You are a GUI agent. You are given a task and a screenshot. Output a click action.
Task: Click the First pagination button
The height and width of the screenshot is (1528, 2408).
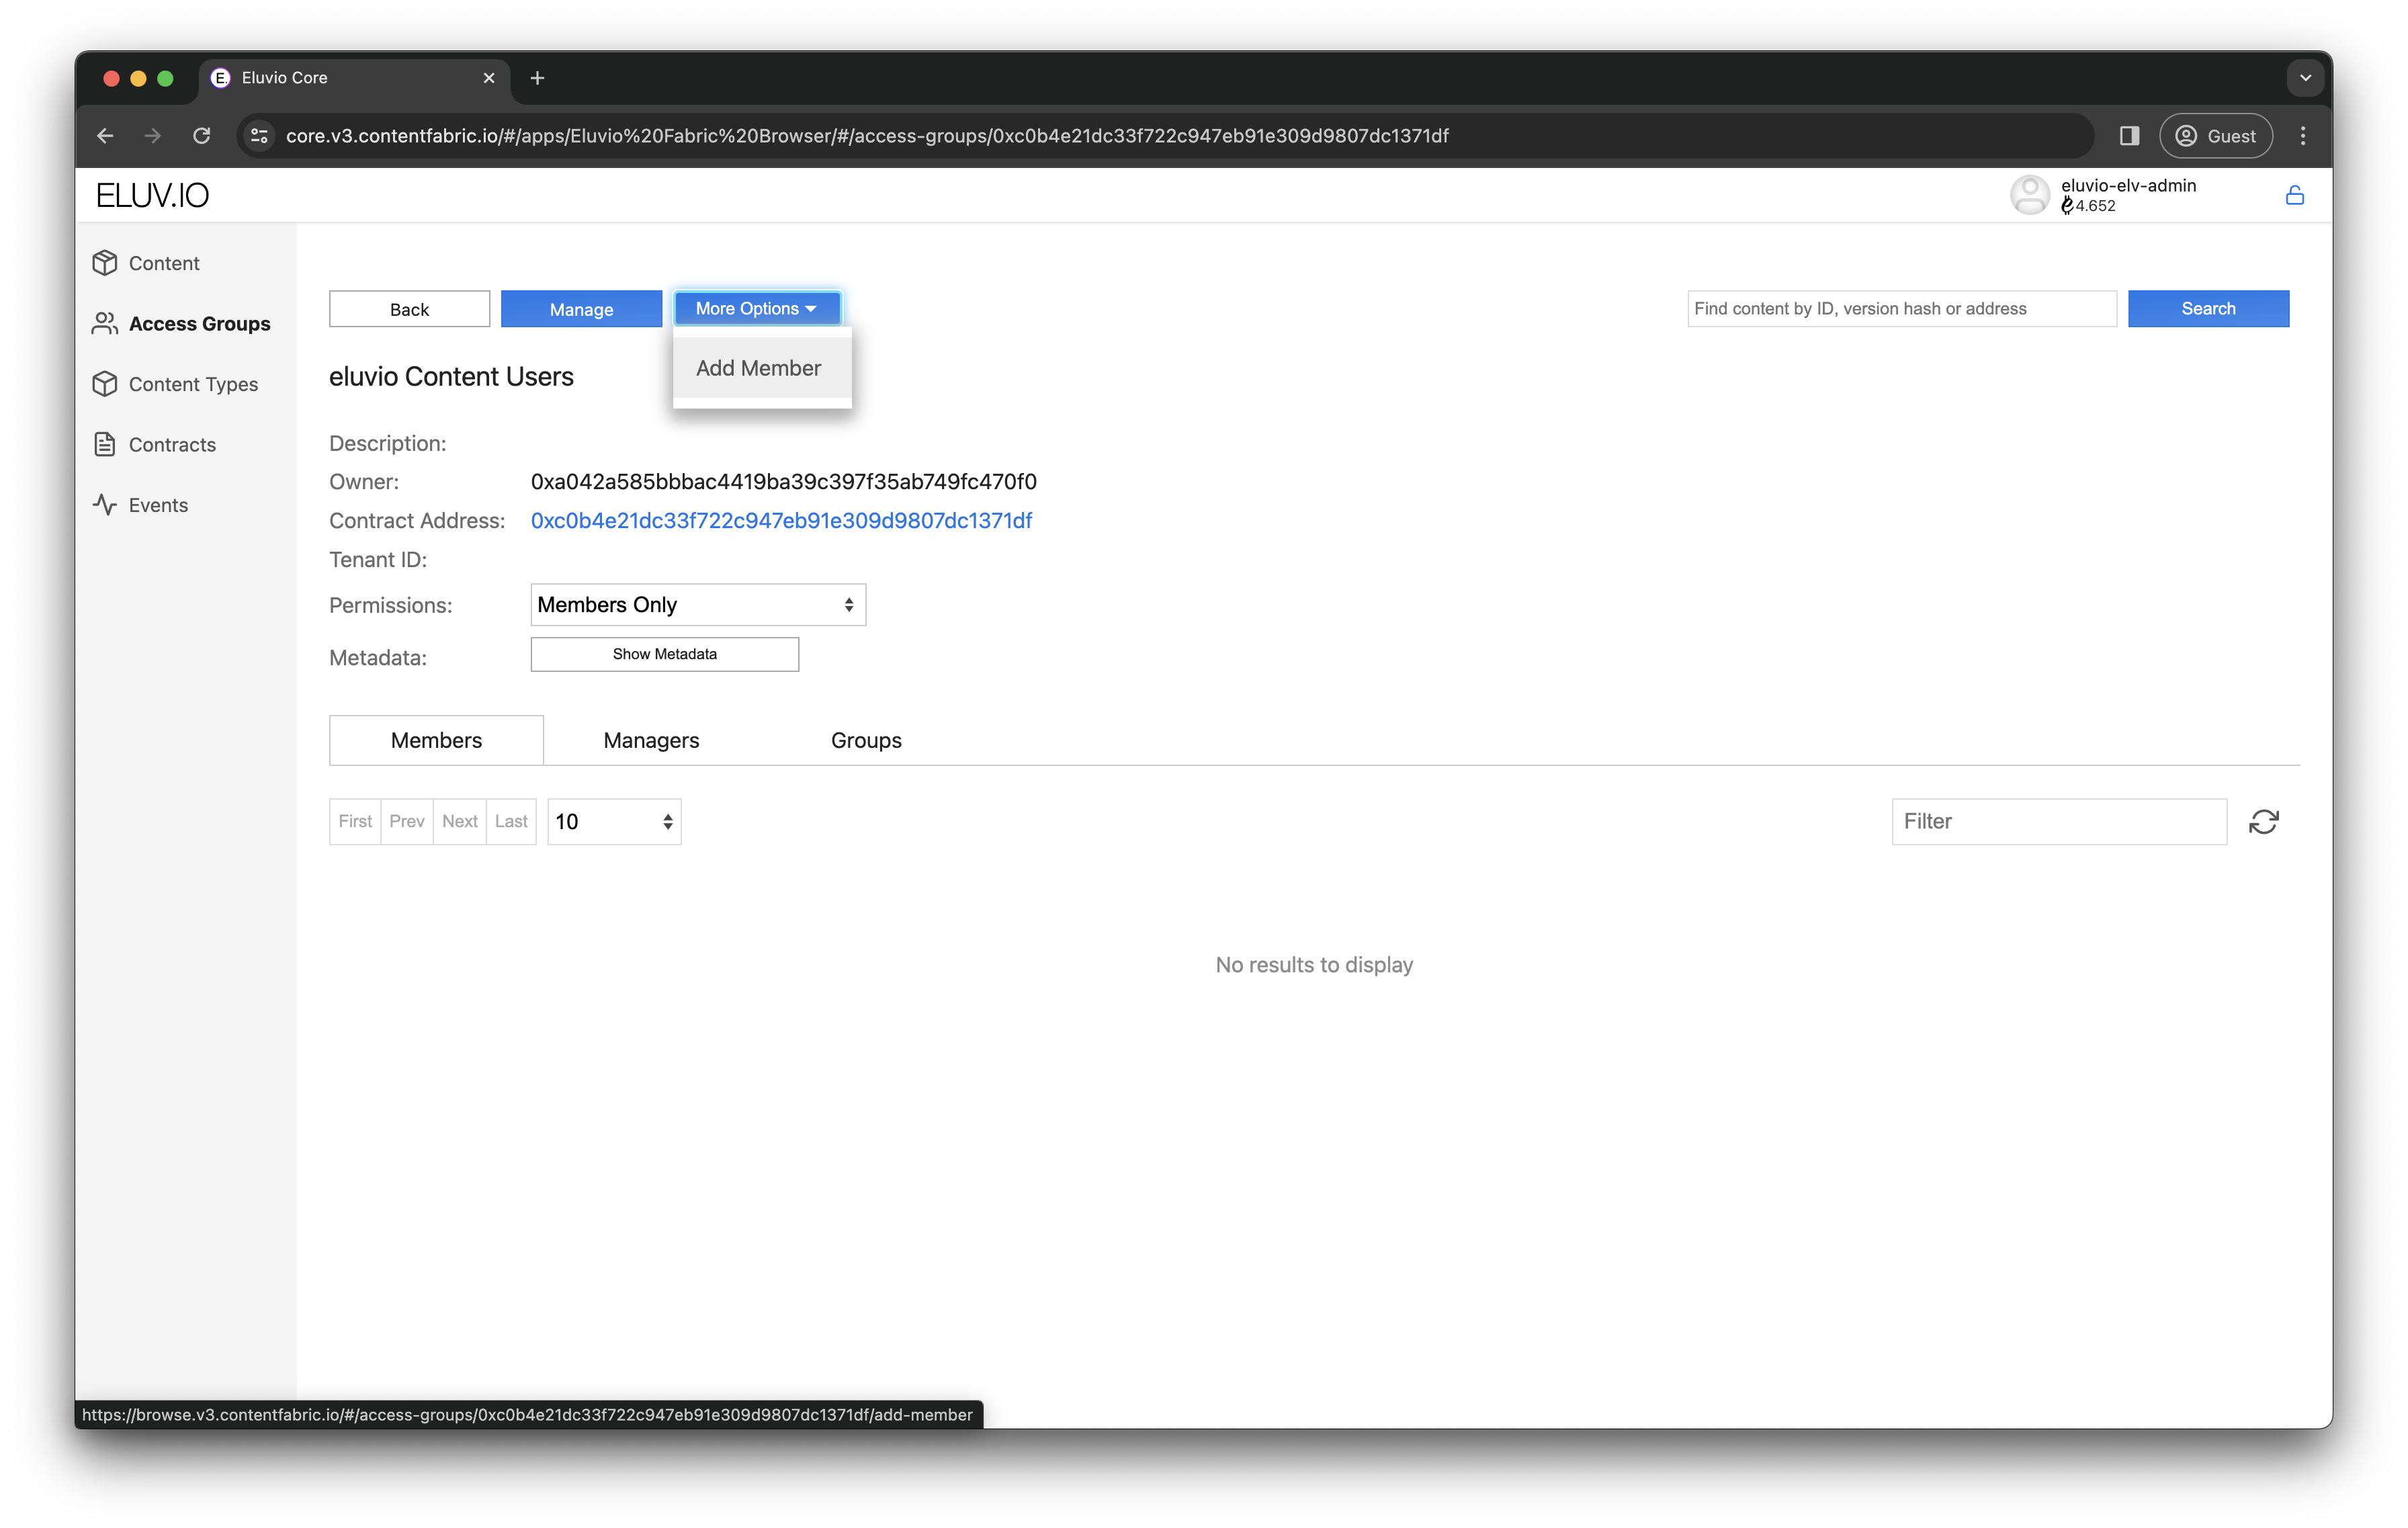(355, 821)
